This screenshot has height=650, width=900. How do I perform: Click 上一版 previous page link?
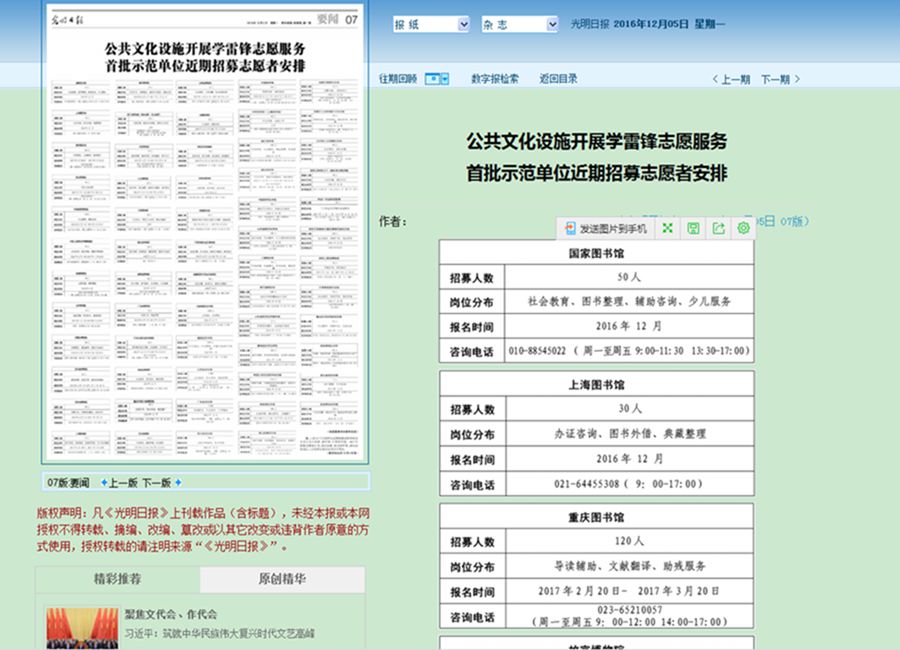click(x=123, y=482)
